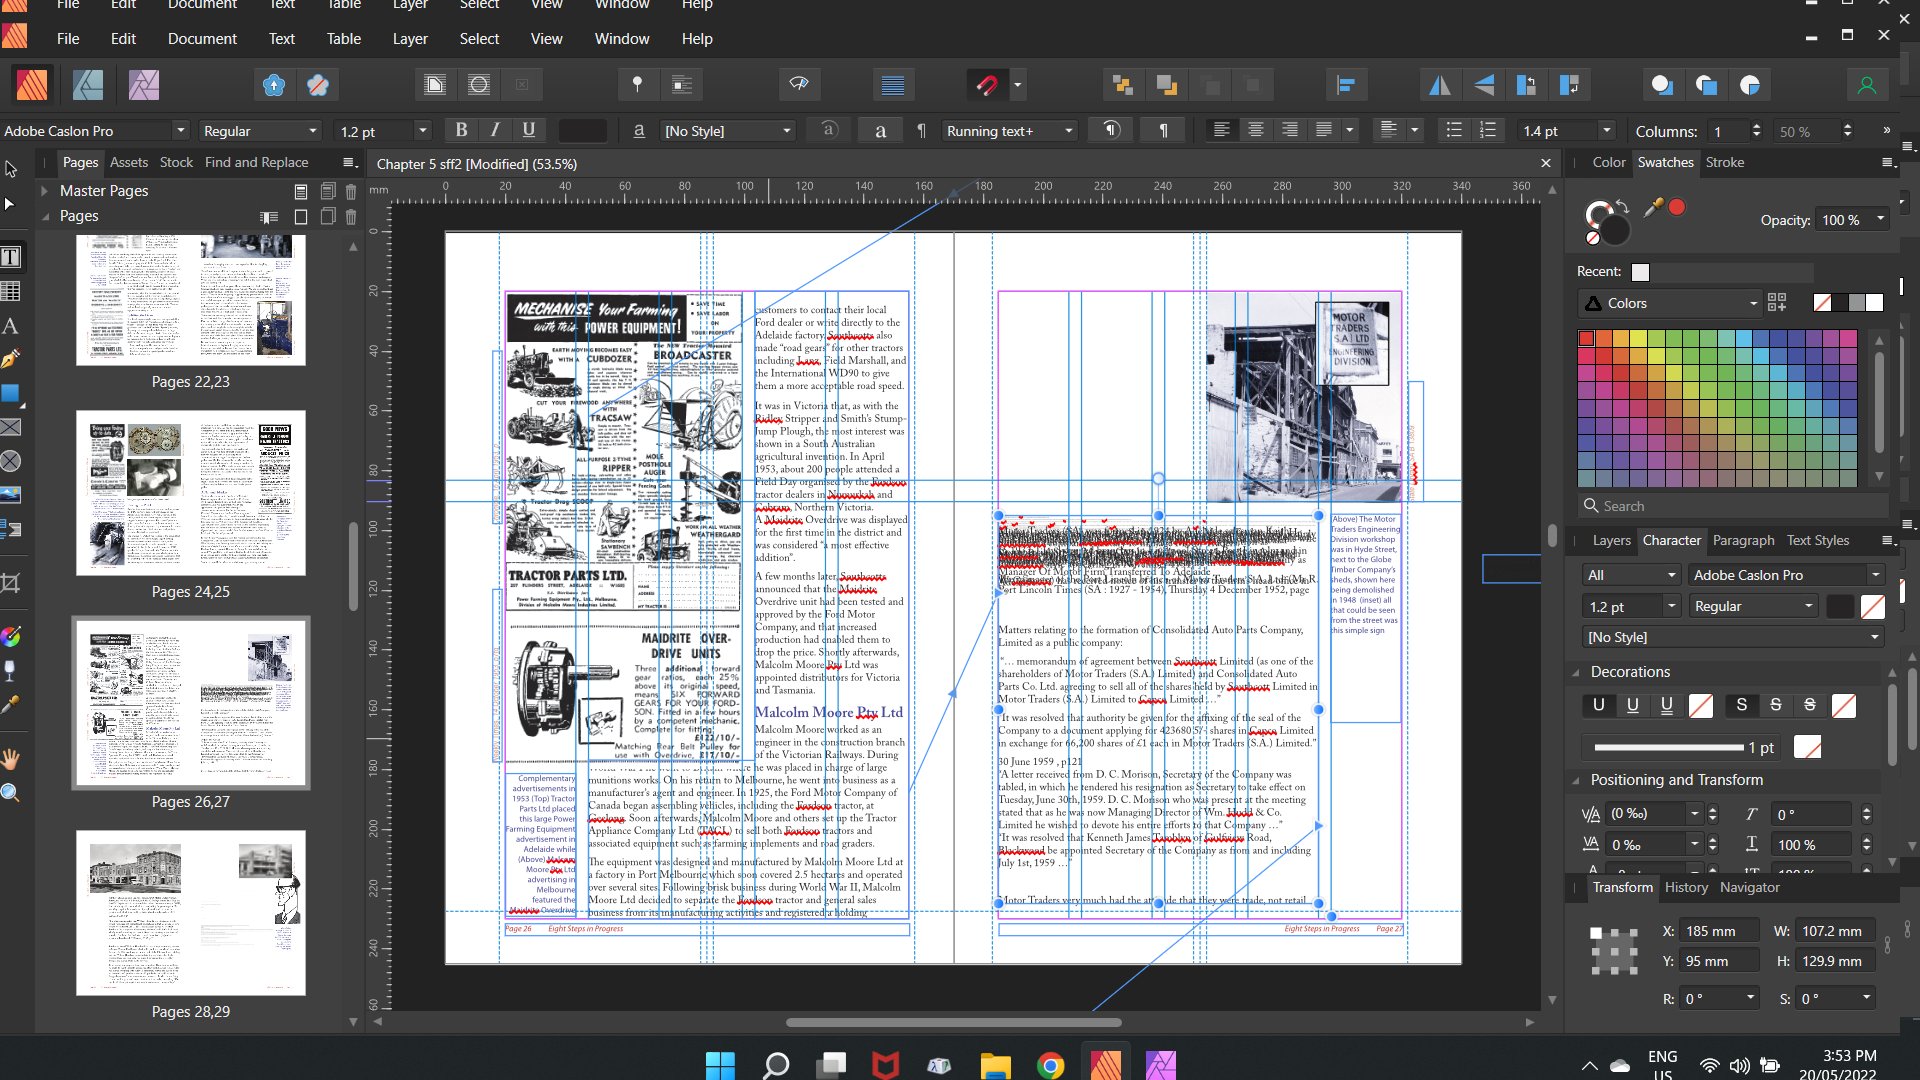Viewport: 1920px width, 1080px height.
Task: Switch to the Paragraph tab
Action: pos(1743,540)
